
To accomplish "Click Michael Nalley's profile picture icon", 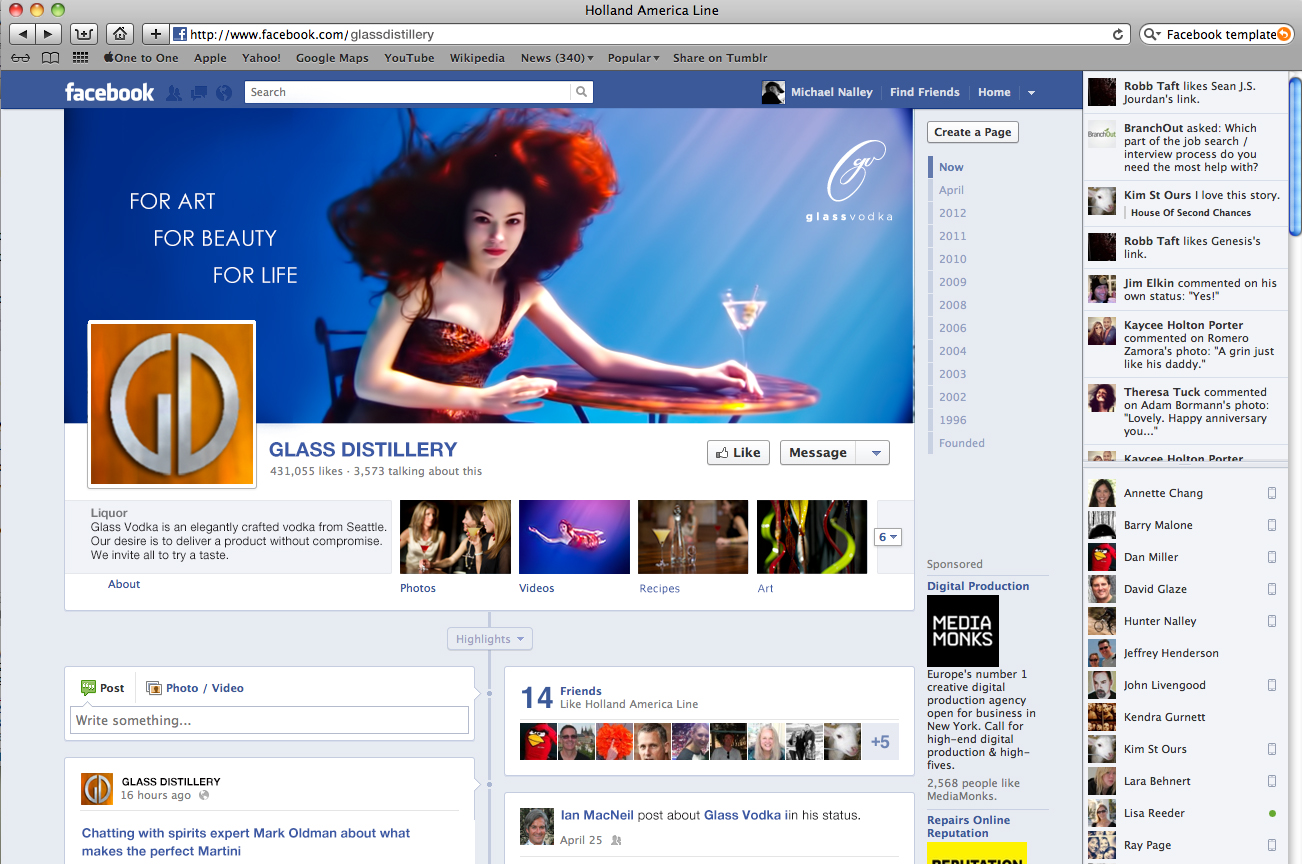I will coord(773,92).
